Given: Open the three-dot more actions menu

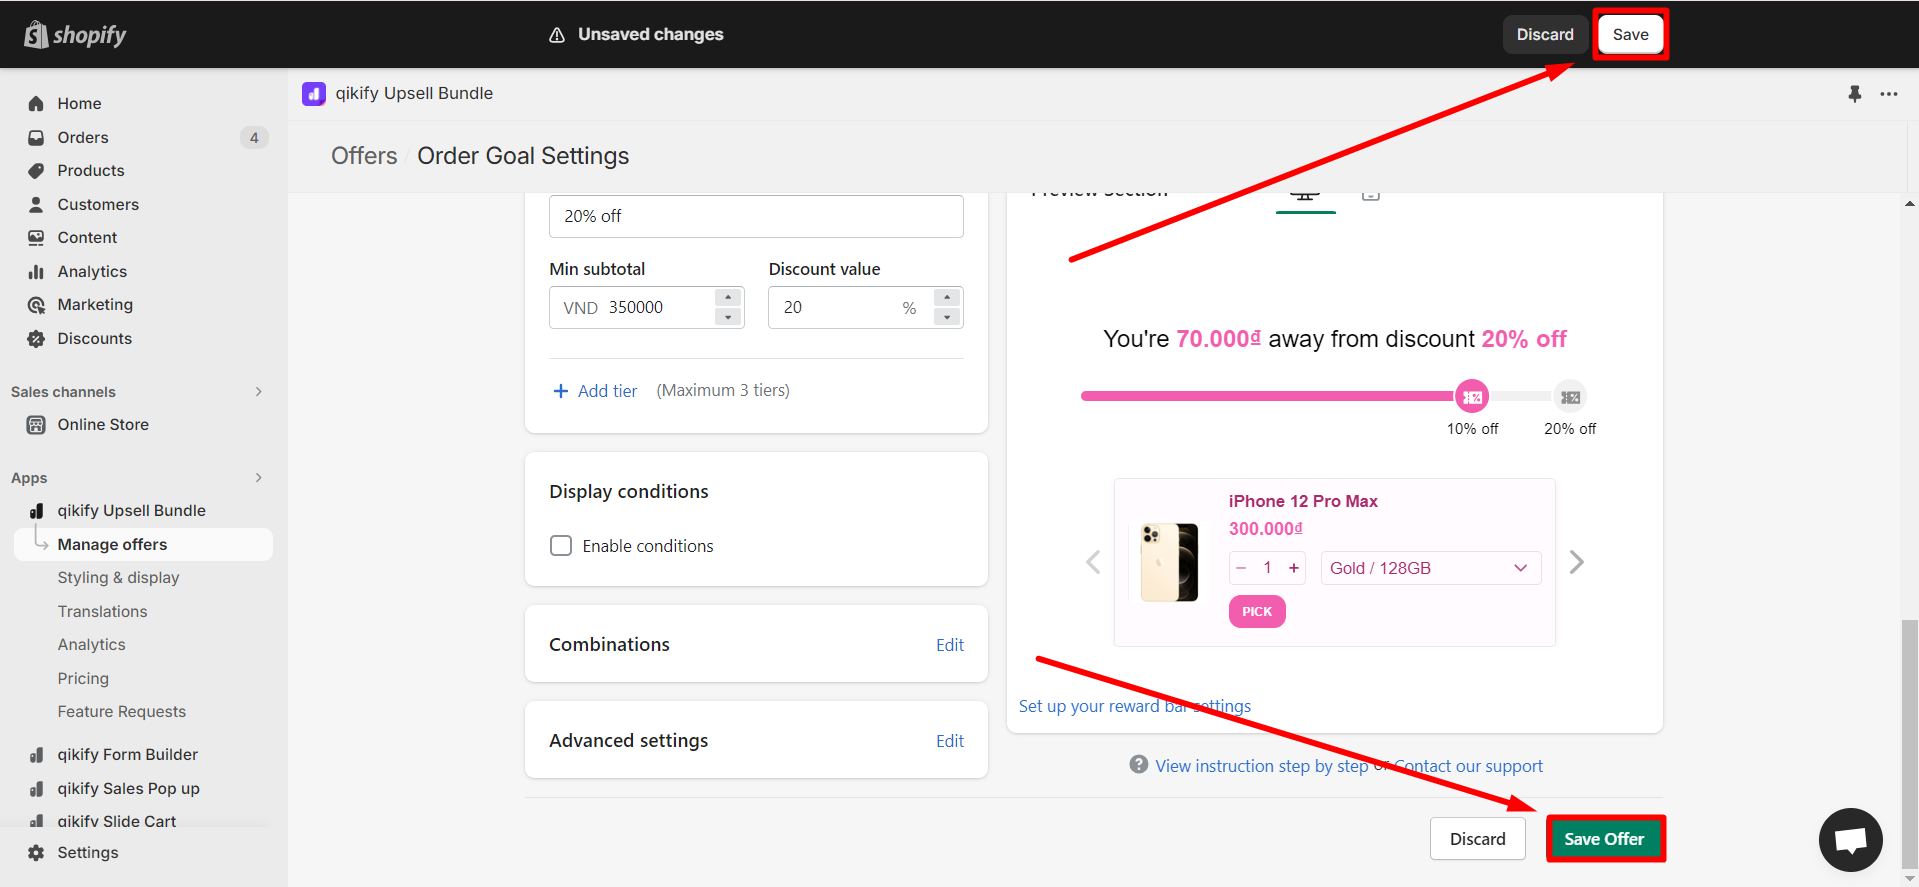Looking at the screenshot, I should [x=1889, y=94].
